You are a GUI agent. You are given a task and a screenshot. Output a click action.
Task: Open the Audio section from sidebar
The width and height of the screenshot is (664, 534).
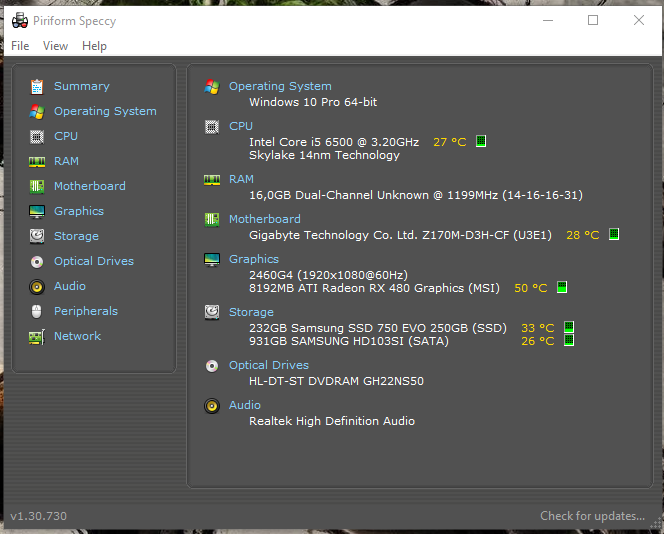[x=69, y=286]
